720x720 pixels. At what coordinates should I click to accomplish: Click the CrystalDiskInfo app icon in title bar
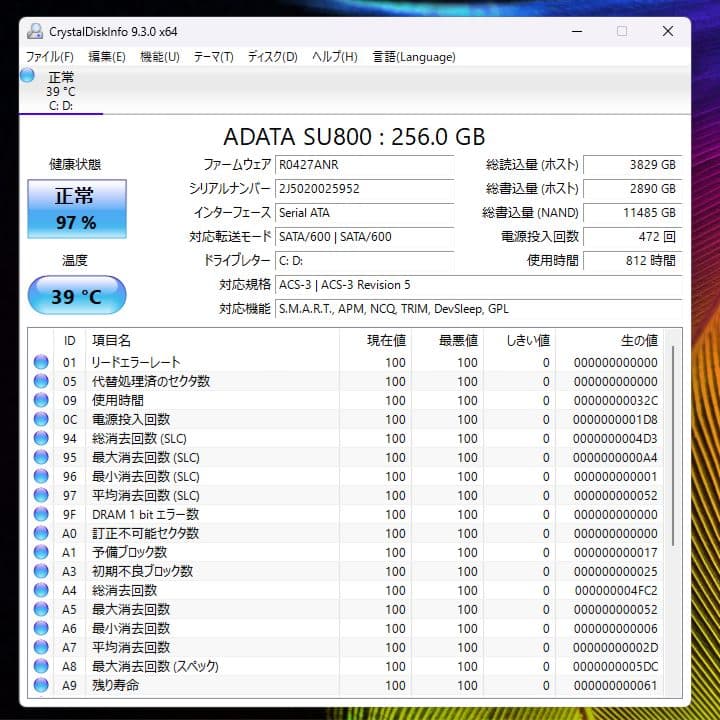[x=34, y=31]
